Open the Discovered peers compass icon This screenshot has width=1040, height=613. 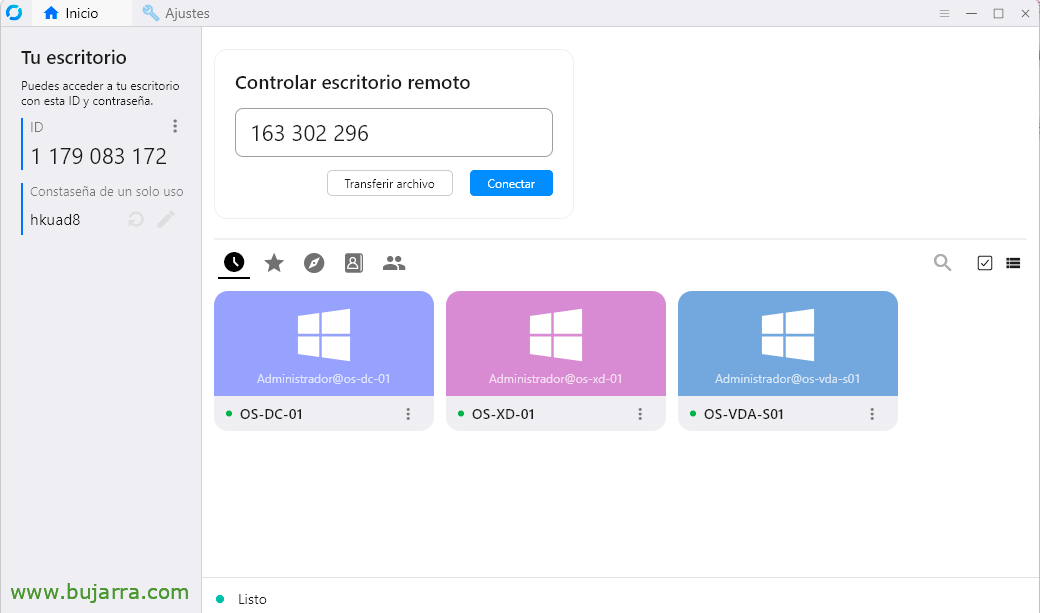click(313, 262)
